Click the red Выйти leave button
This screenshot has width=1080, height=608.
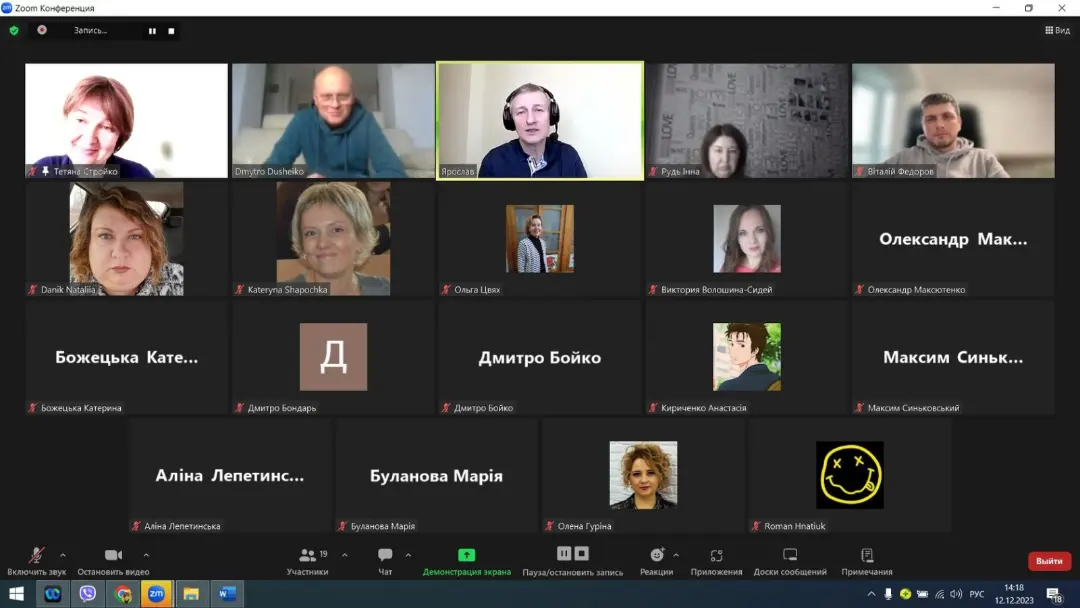point(1049,561)
